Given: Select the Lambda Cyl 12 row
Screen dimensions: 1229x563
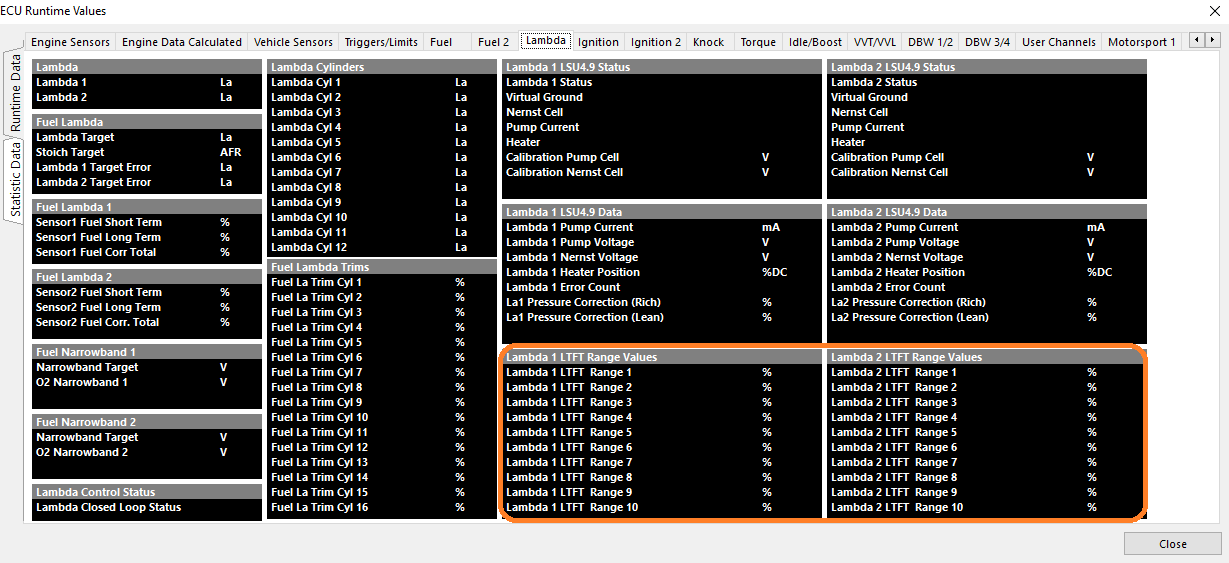Looking at the screenshot, I should pos(382,247).
